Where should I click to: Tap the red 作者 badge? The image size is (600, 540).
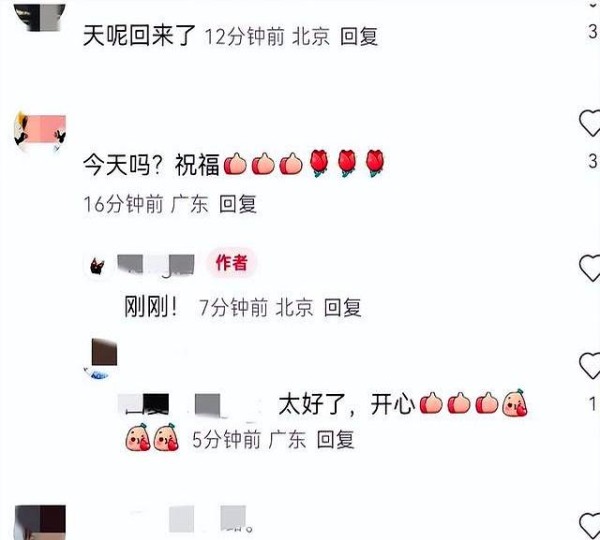(232, 263)
